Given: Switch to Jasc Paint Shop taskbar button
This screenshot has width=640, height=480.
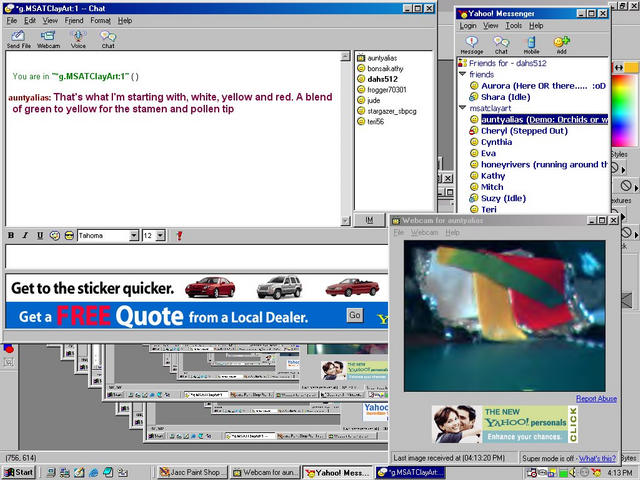Looking at the screenshot, I should 192,472.
